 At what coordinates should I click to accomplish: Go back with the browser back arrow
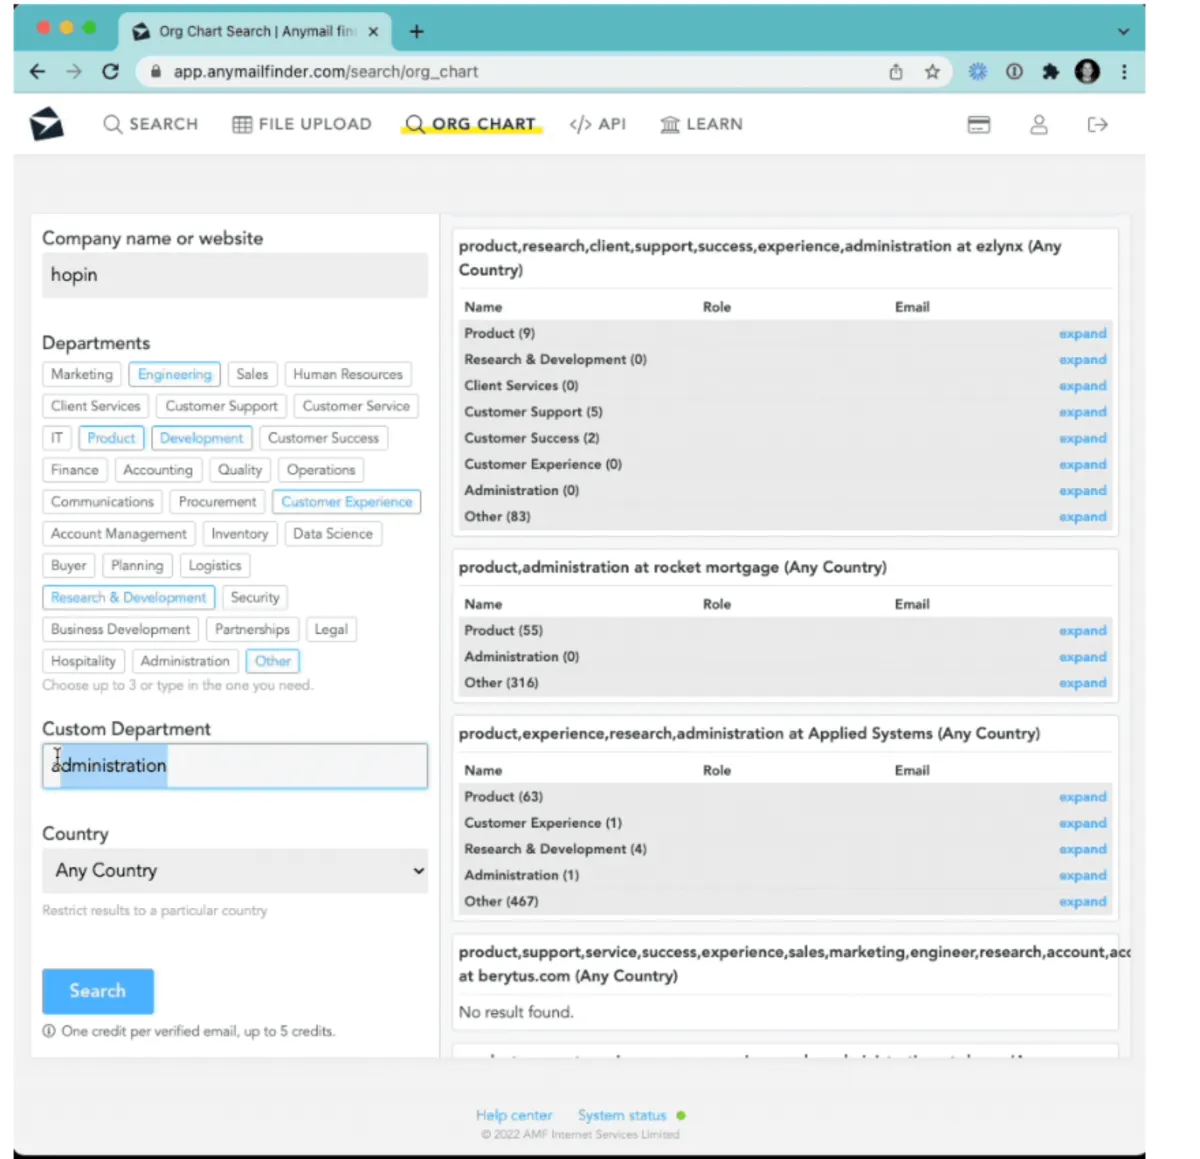[x=37, y=72]
